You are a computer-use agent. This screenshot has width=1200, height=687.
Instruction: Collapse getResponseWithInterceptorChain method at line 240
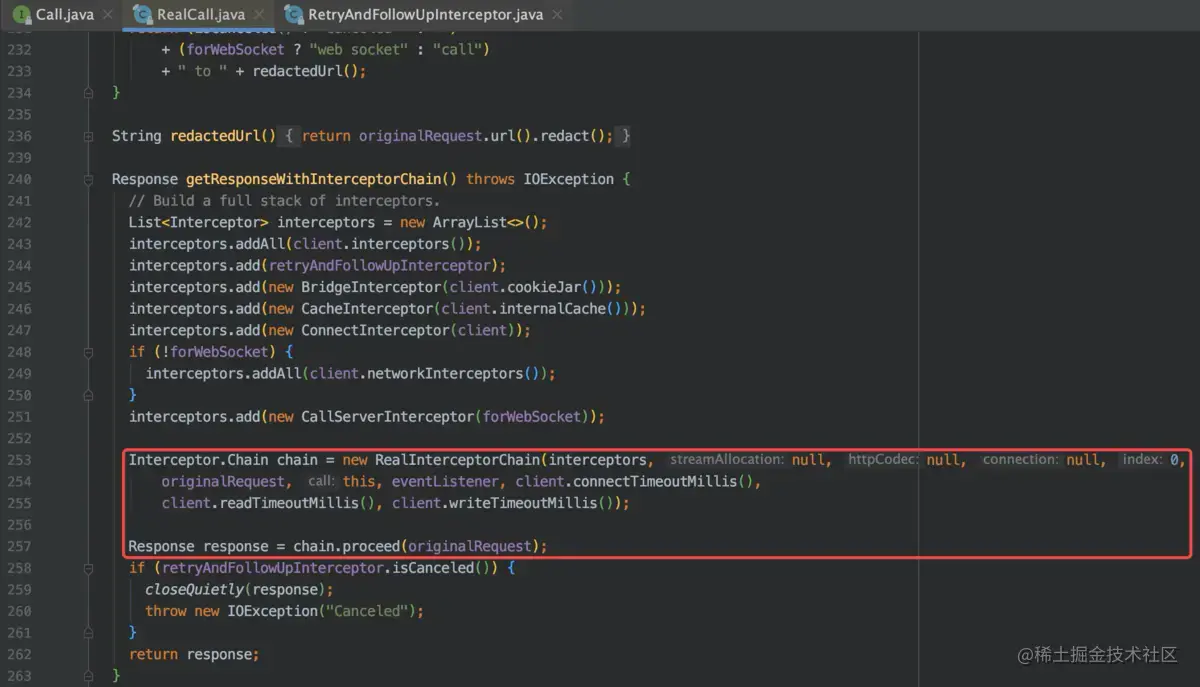89,179
